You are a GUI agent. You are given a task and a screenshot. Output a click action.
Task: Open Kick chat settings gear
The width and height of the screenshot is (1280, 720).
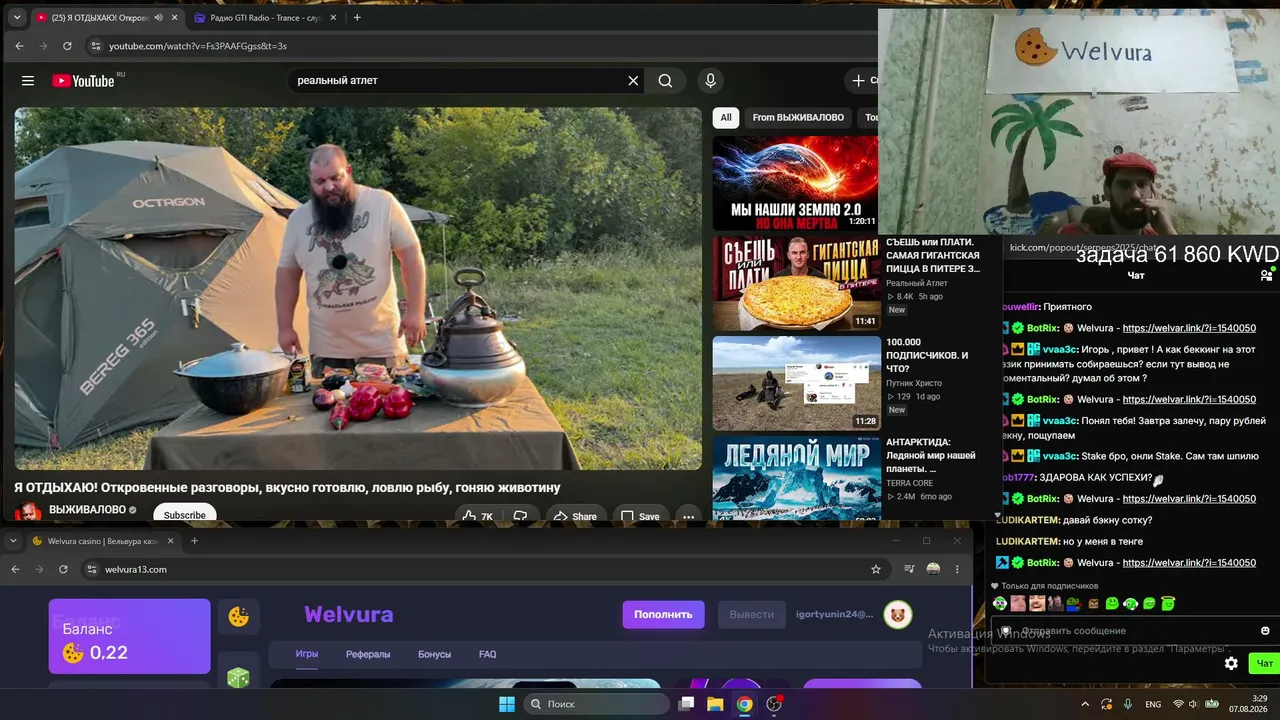[x=1231, y=663]
